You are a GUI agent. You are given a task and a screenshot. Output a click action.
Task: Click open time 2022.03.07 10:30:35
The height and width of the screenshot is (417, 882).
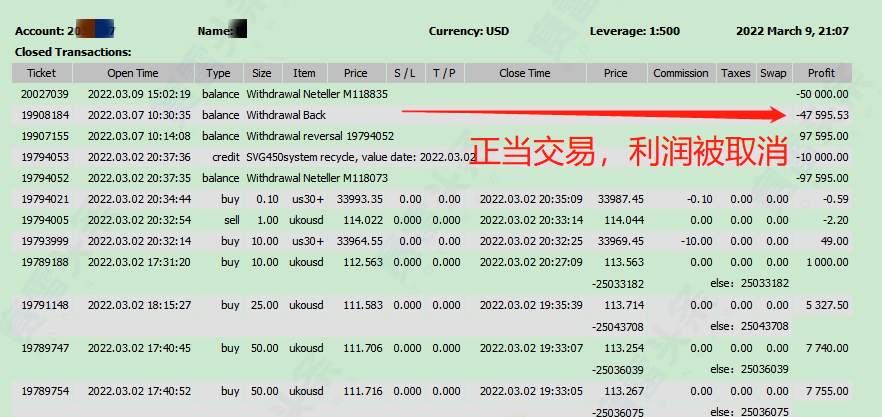point(139,115)
